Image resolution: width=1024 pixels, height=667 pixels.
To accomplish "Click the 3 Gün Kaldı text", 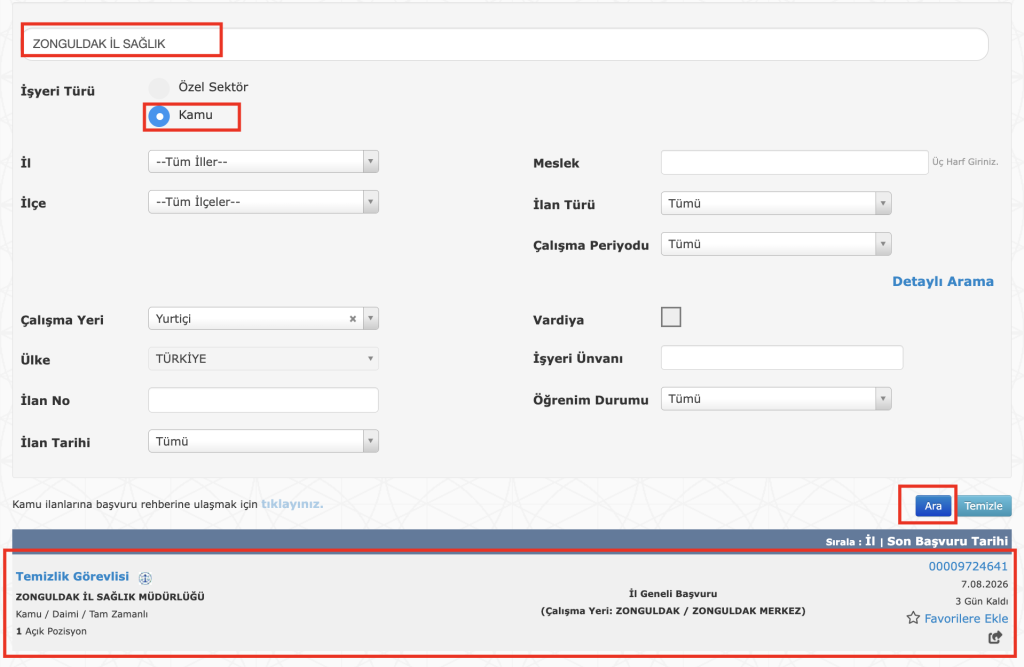I will point(982,601).
